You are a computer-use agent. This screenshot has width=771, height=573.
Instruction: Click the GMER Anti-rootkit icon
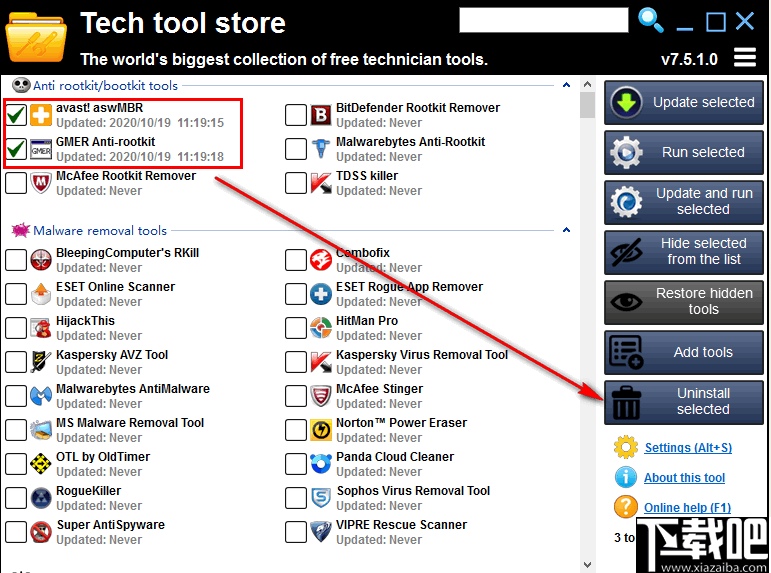point(41,149)
